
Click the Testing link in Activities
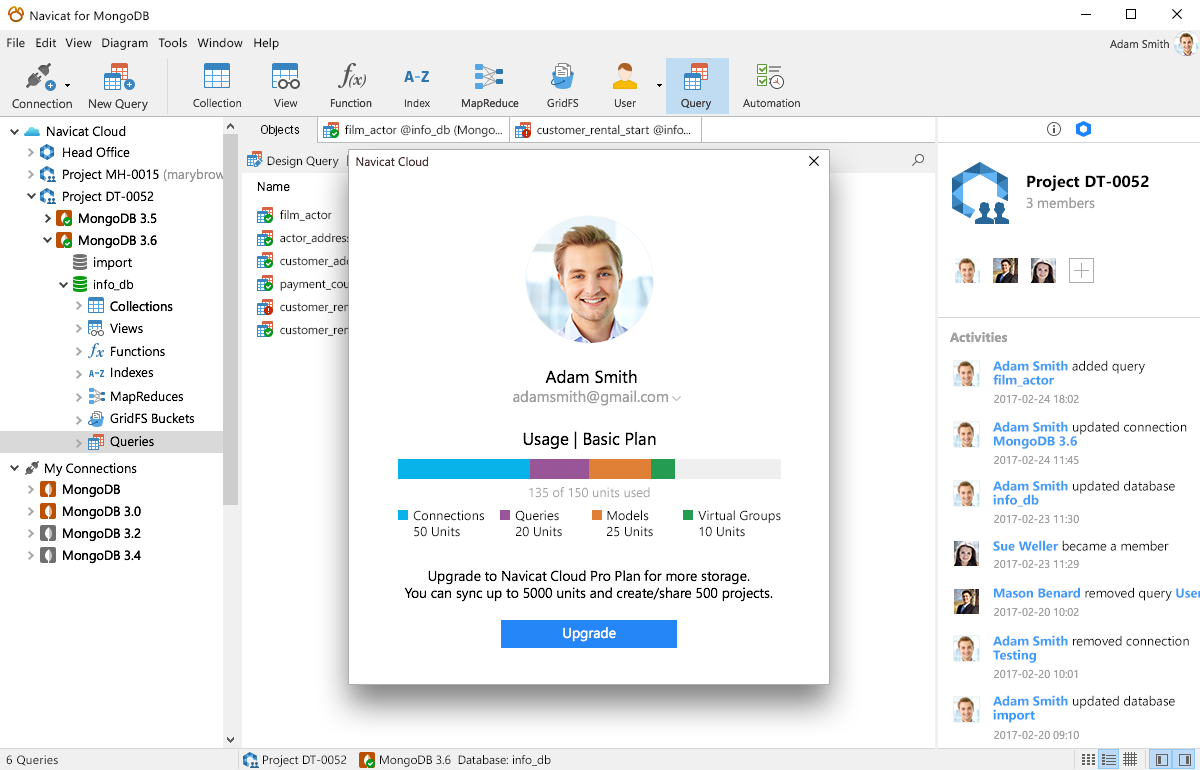pyautogui.click(x=1014, y=655)
